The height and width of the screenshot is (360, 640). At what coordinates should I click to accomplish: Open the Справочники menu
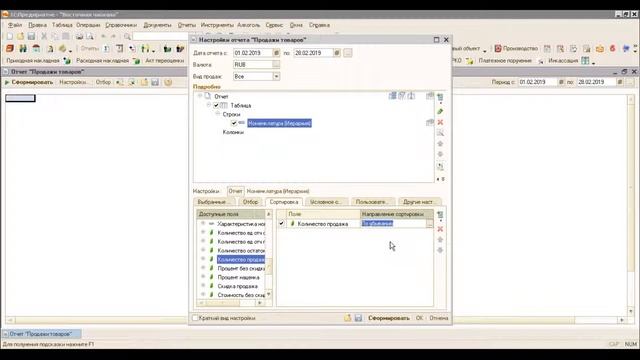(121, 25)
